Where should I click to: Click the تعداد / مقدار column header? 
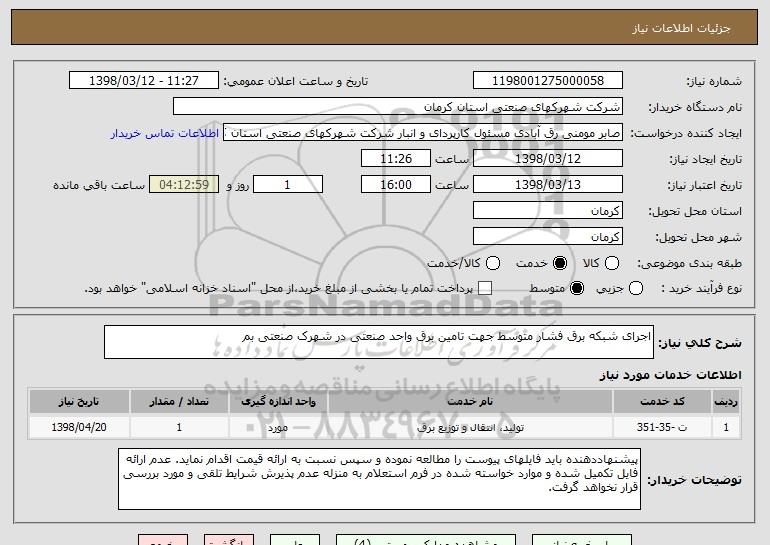pos(179,402)
